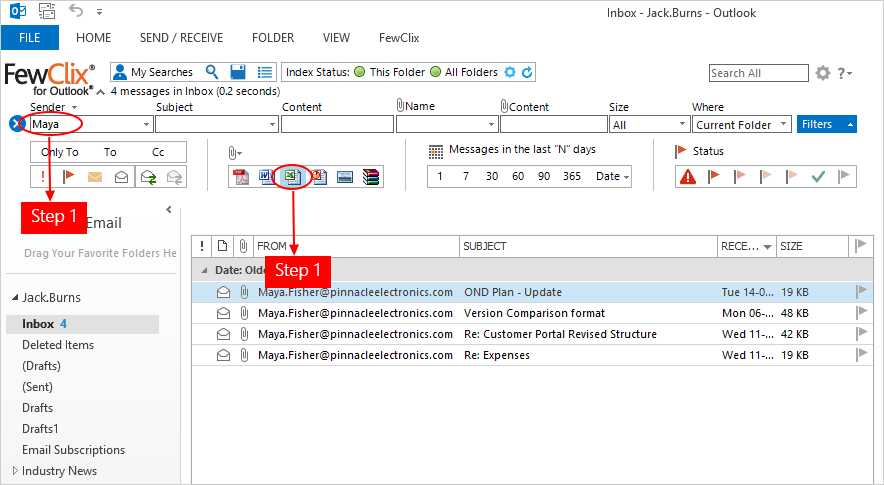Open FewClix settings gray gear icon
The height and width of the screenshot is (485, 884).
pyautogui.click(x=823, y=73)
